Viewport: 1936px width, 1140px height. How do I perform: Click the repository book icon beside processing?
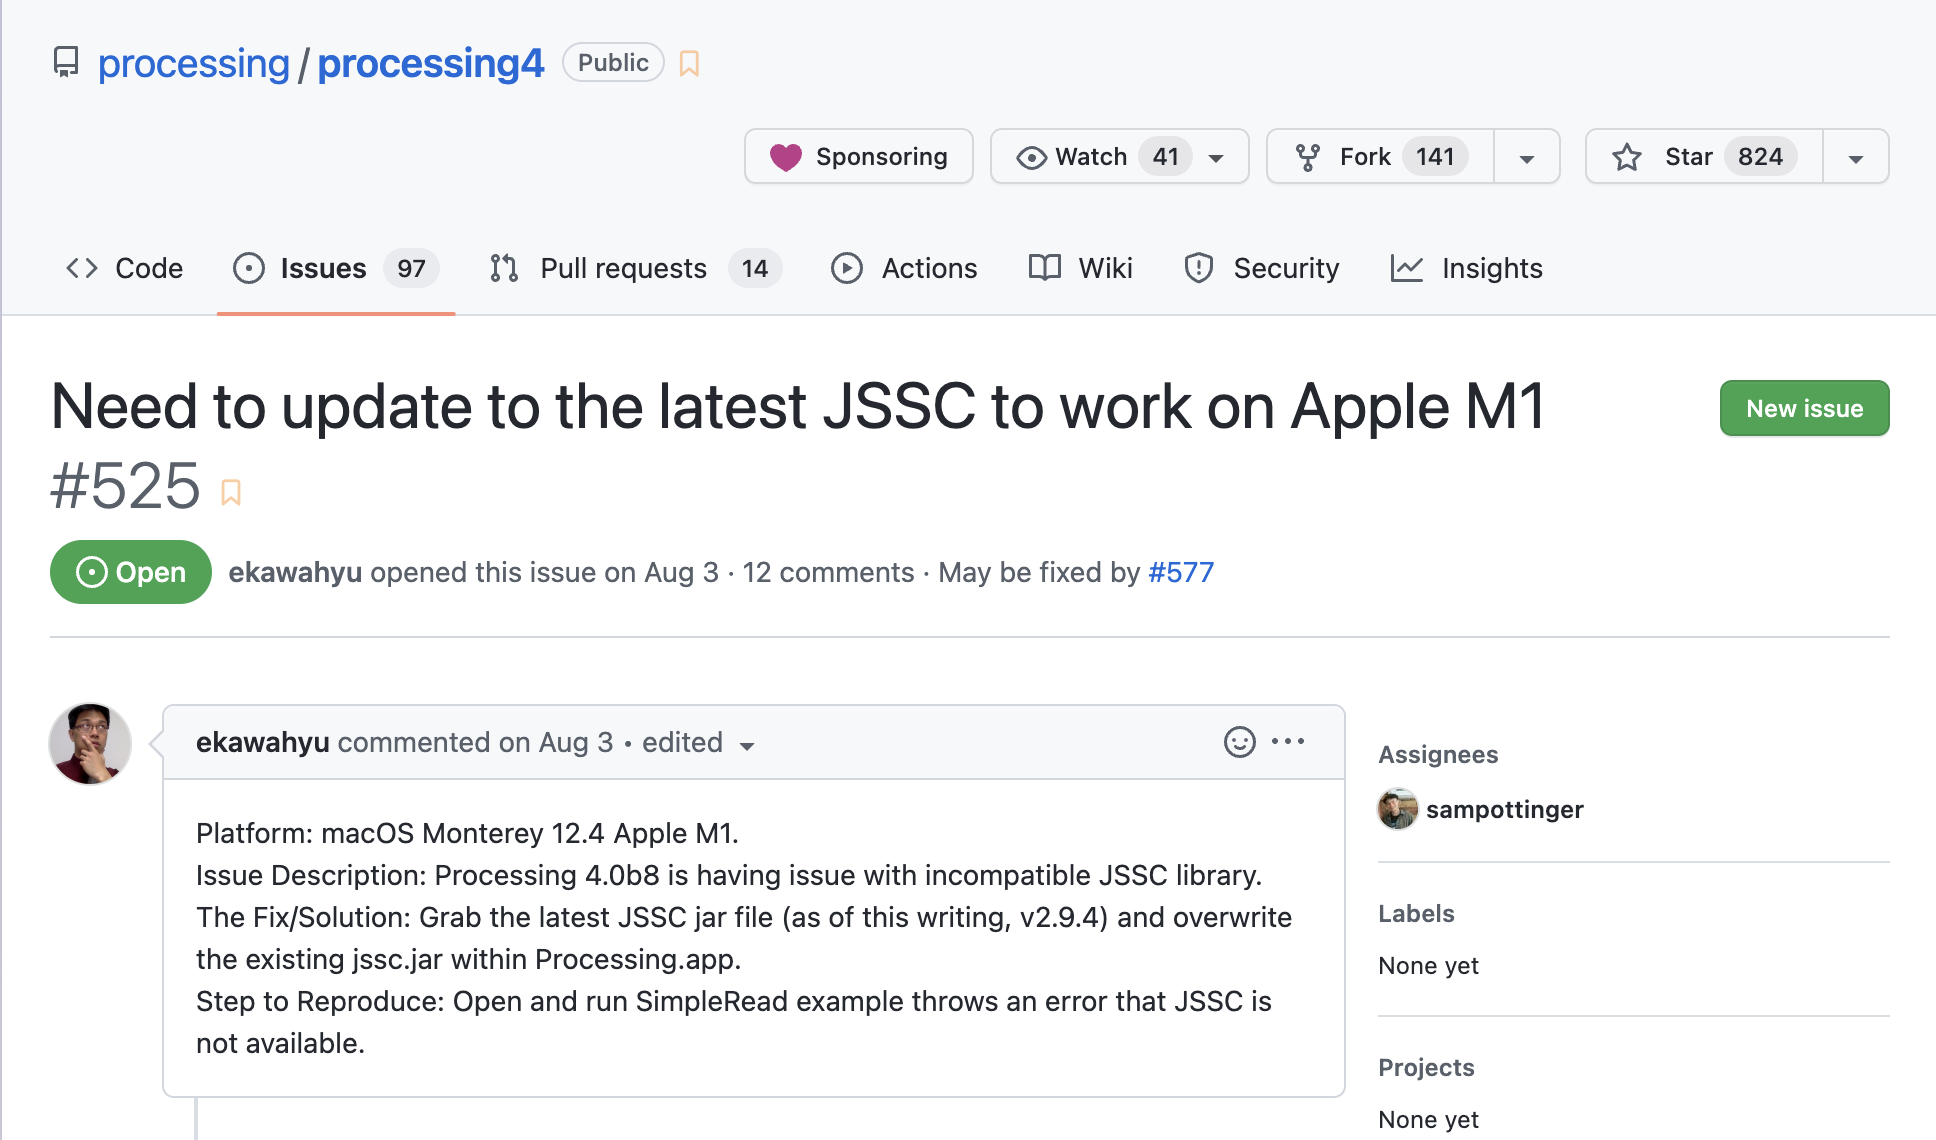pos(65,62)
